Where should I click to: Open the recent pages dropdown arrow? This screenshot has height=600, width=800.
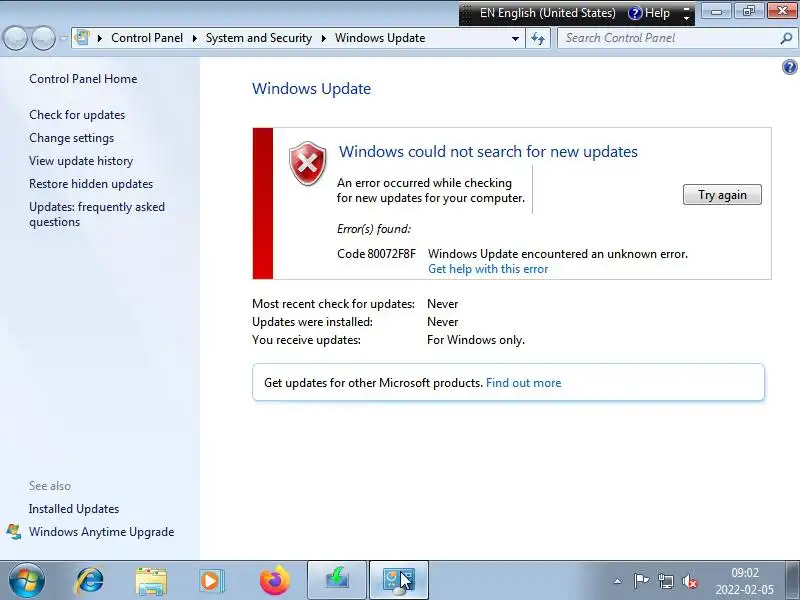click(63, 38)
